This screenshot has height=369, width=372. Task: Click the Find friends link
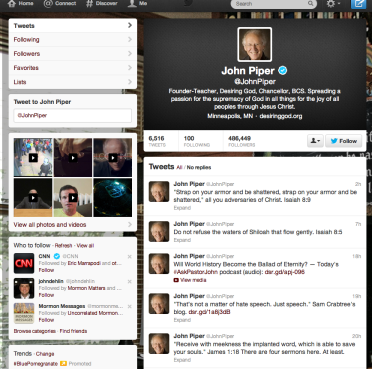coord(73,331)
